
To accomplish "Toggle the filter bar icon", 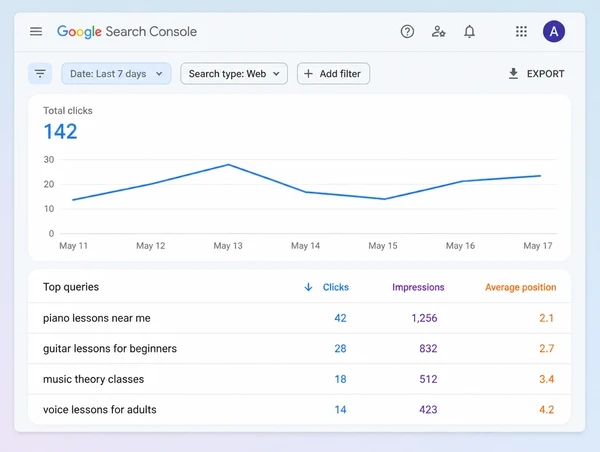I will click(x=40, y=73).
